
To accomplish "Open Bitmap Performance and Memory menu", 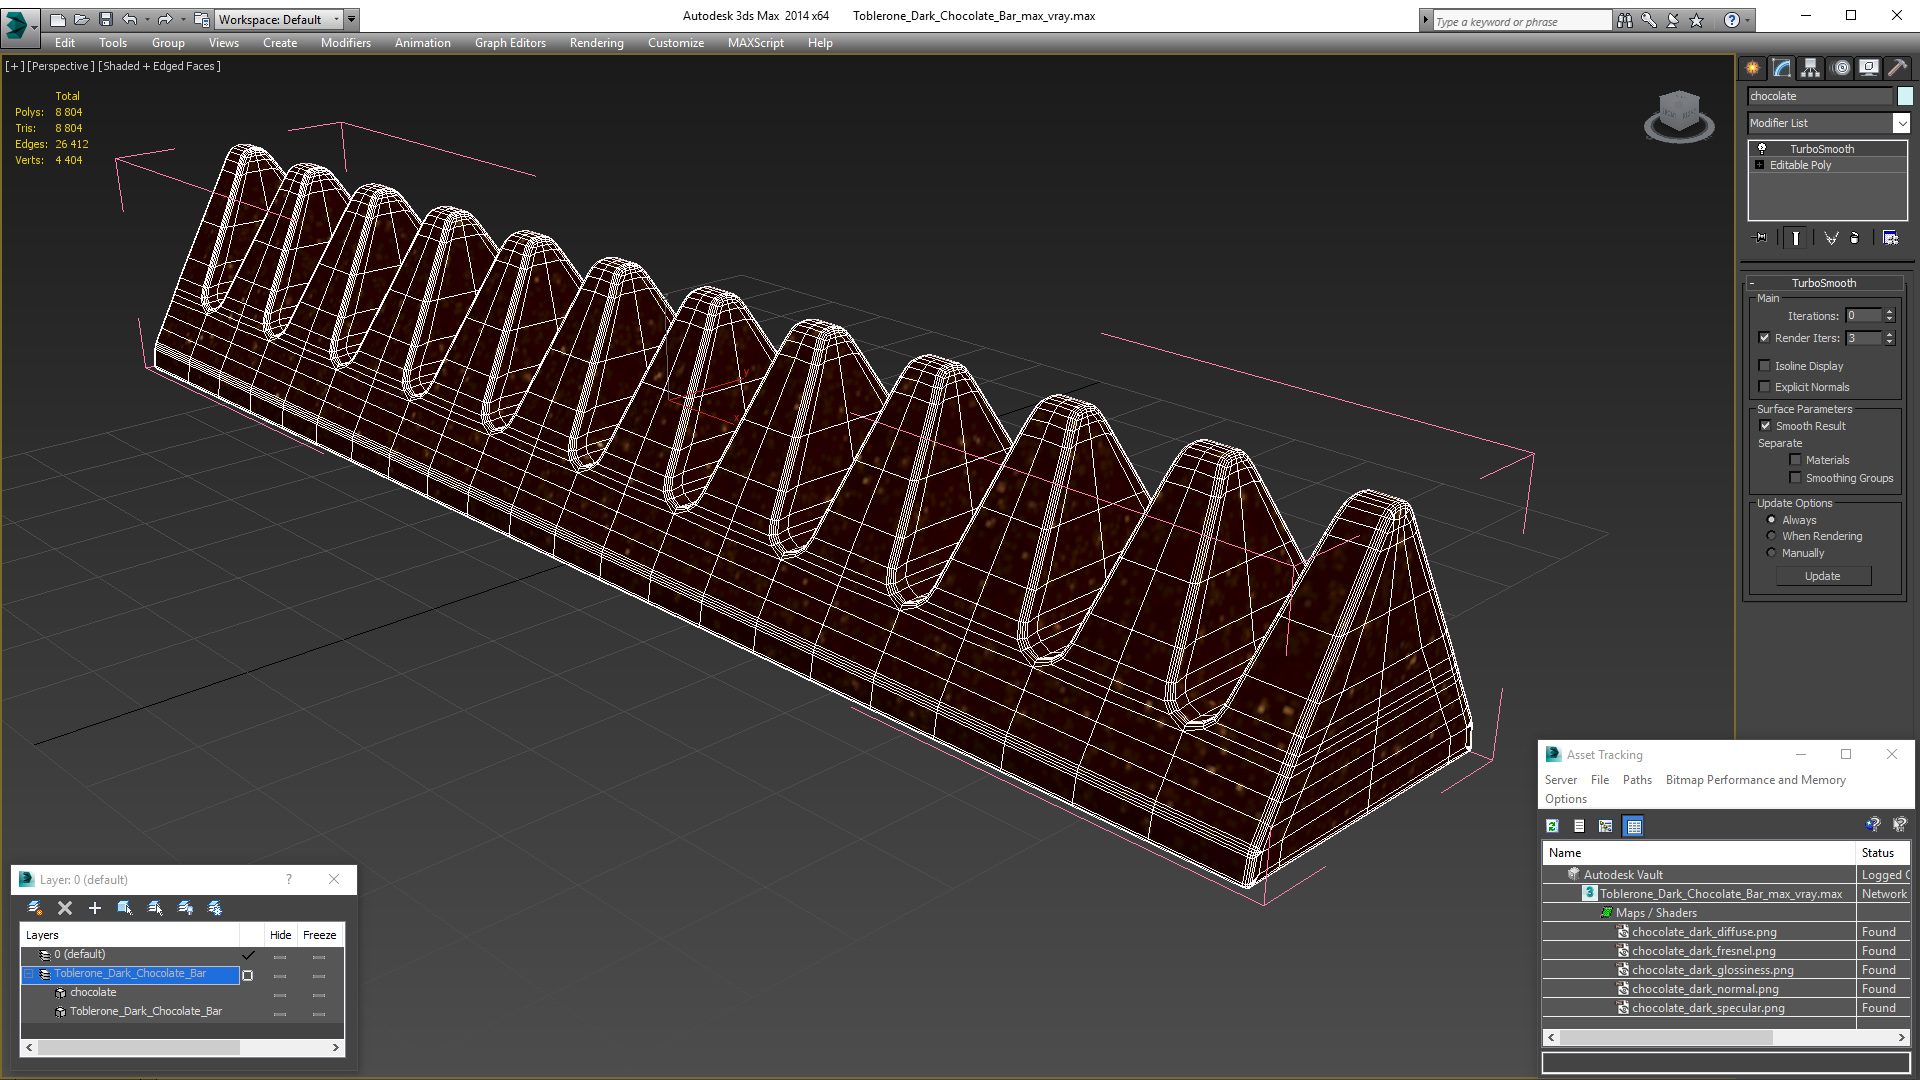I will 1755,780.
